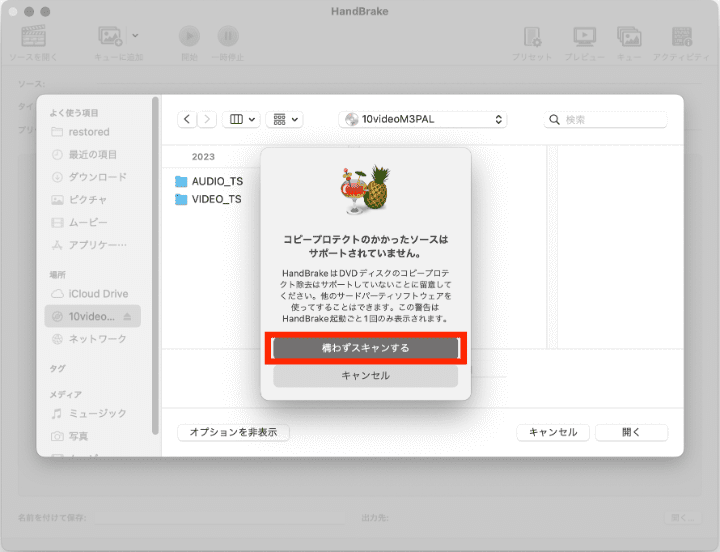Click キャンセル beside the 開く button
This screenshot has height=552, width=720.
553,432
